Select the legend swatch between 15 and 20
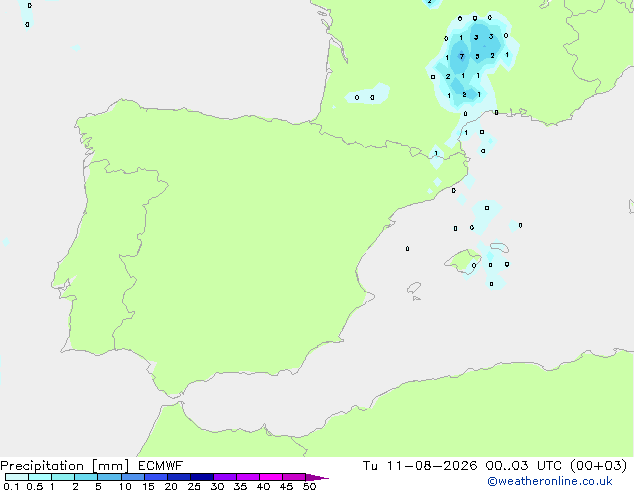The image size is (634, 490). click(156, 477)
